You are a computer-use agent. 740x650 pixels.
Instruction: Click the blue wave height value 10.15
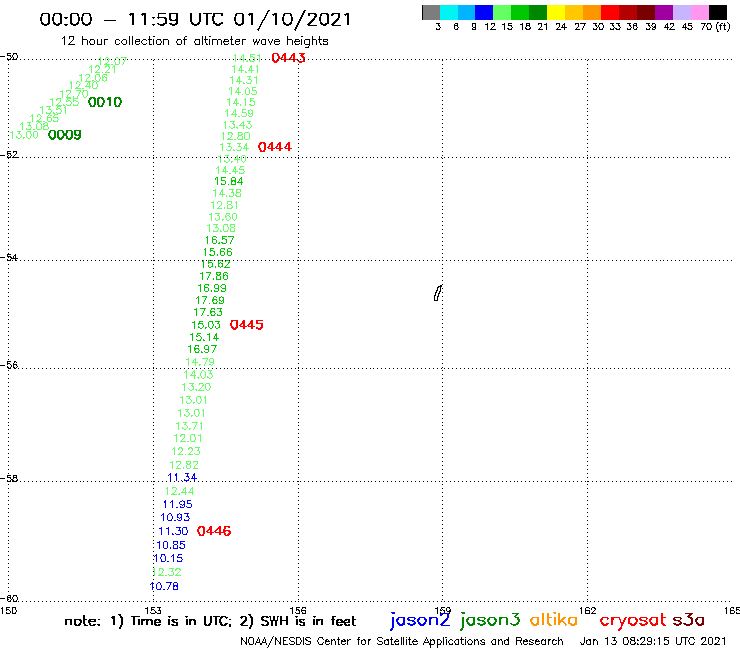168,558
